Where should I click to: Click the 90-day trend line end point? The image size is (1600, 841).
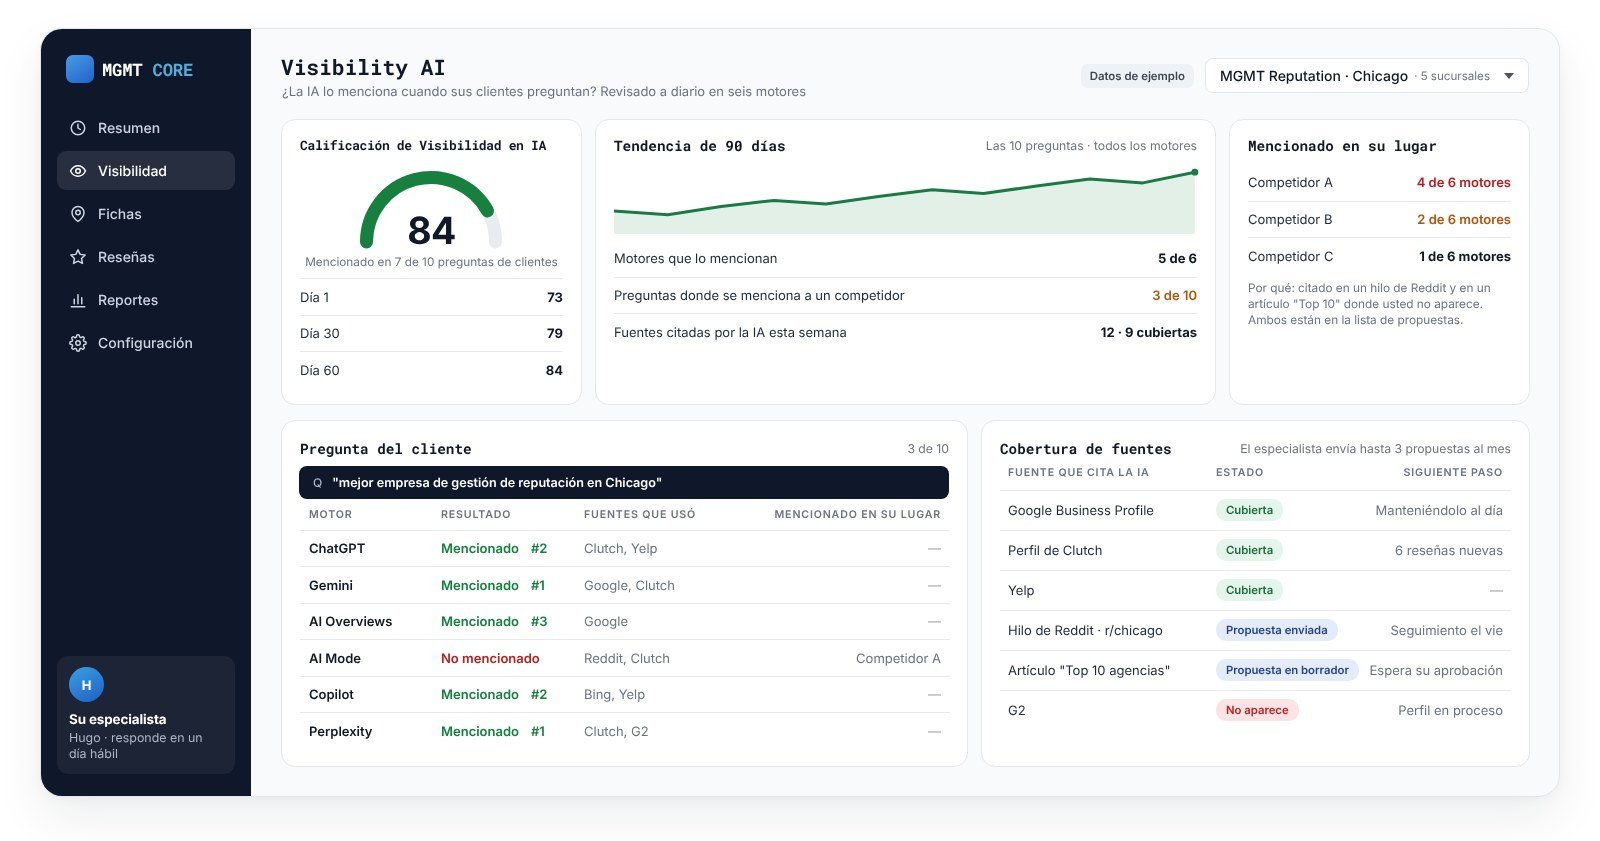(1194, 172)
